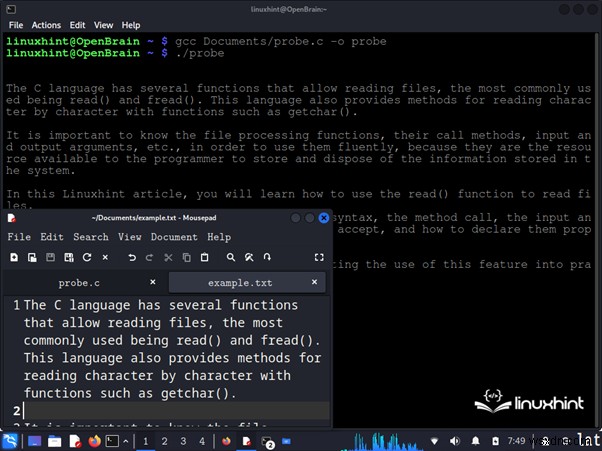
Task: Switch to workspace 4
Action: tap(202, 441)
